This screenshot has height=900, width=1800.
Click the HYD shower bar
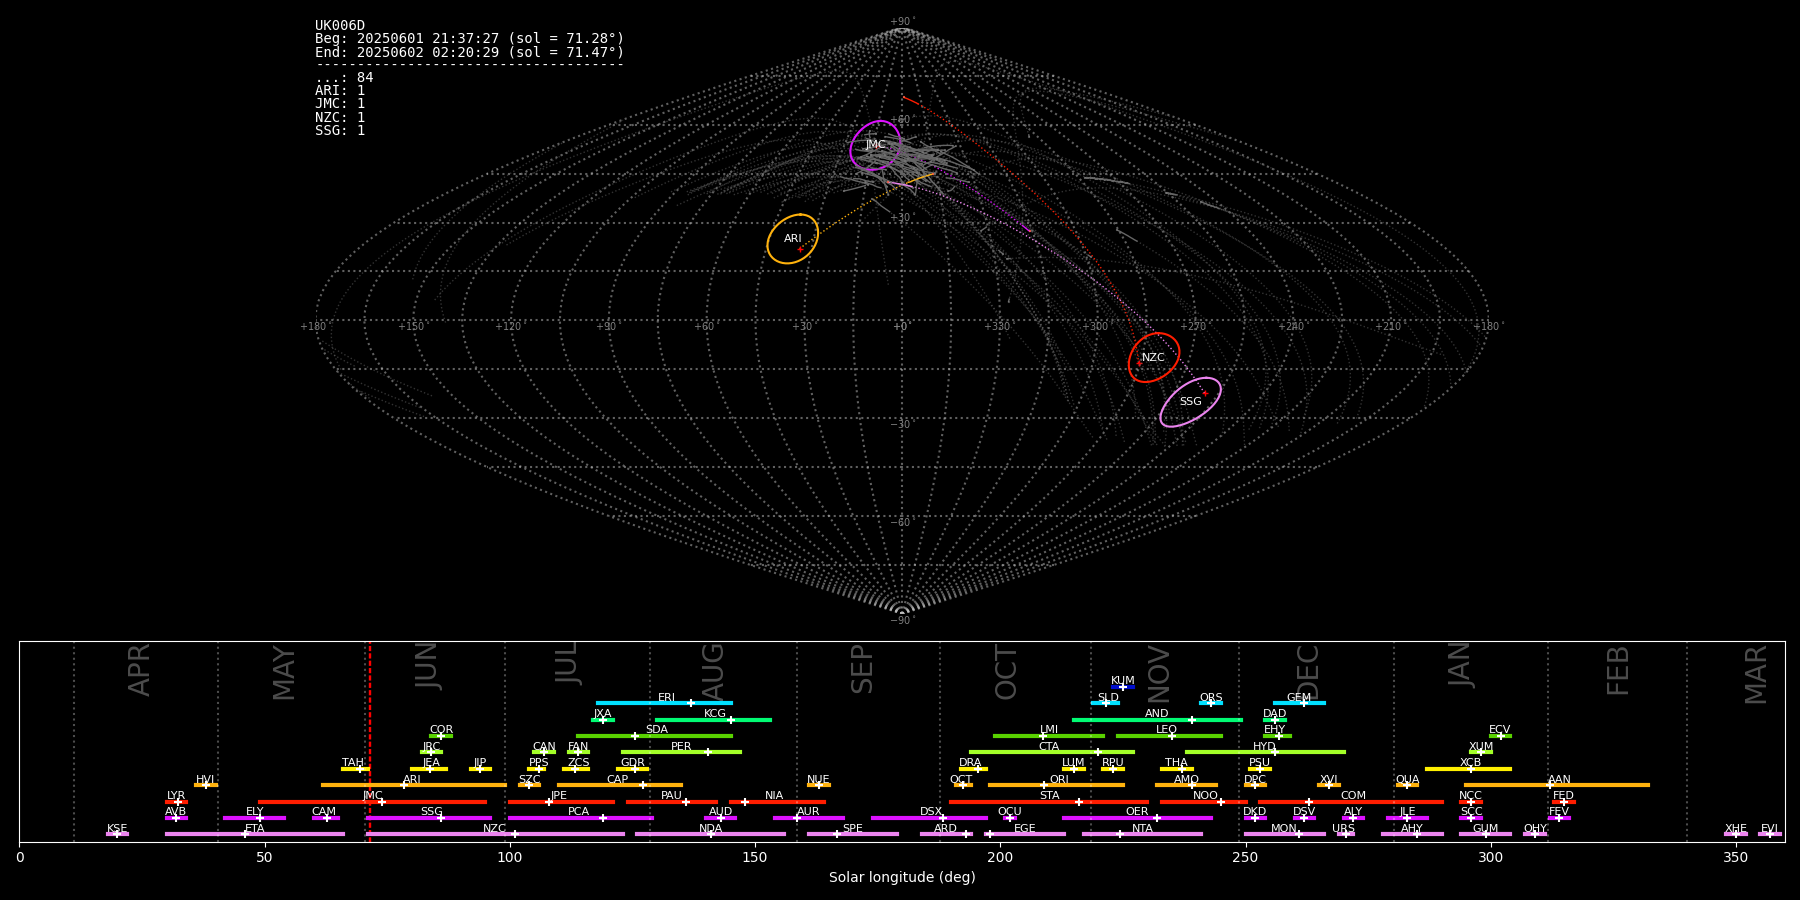(1265, 752)
